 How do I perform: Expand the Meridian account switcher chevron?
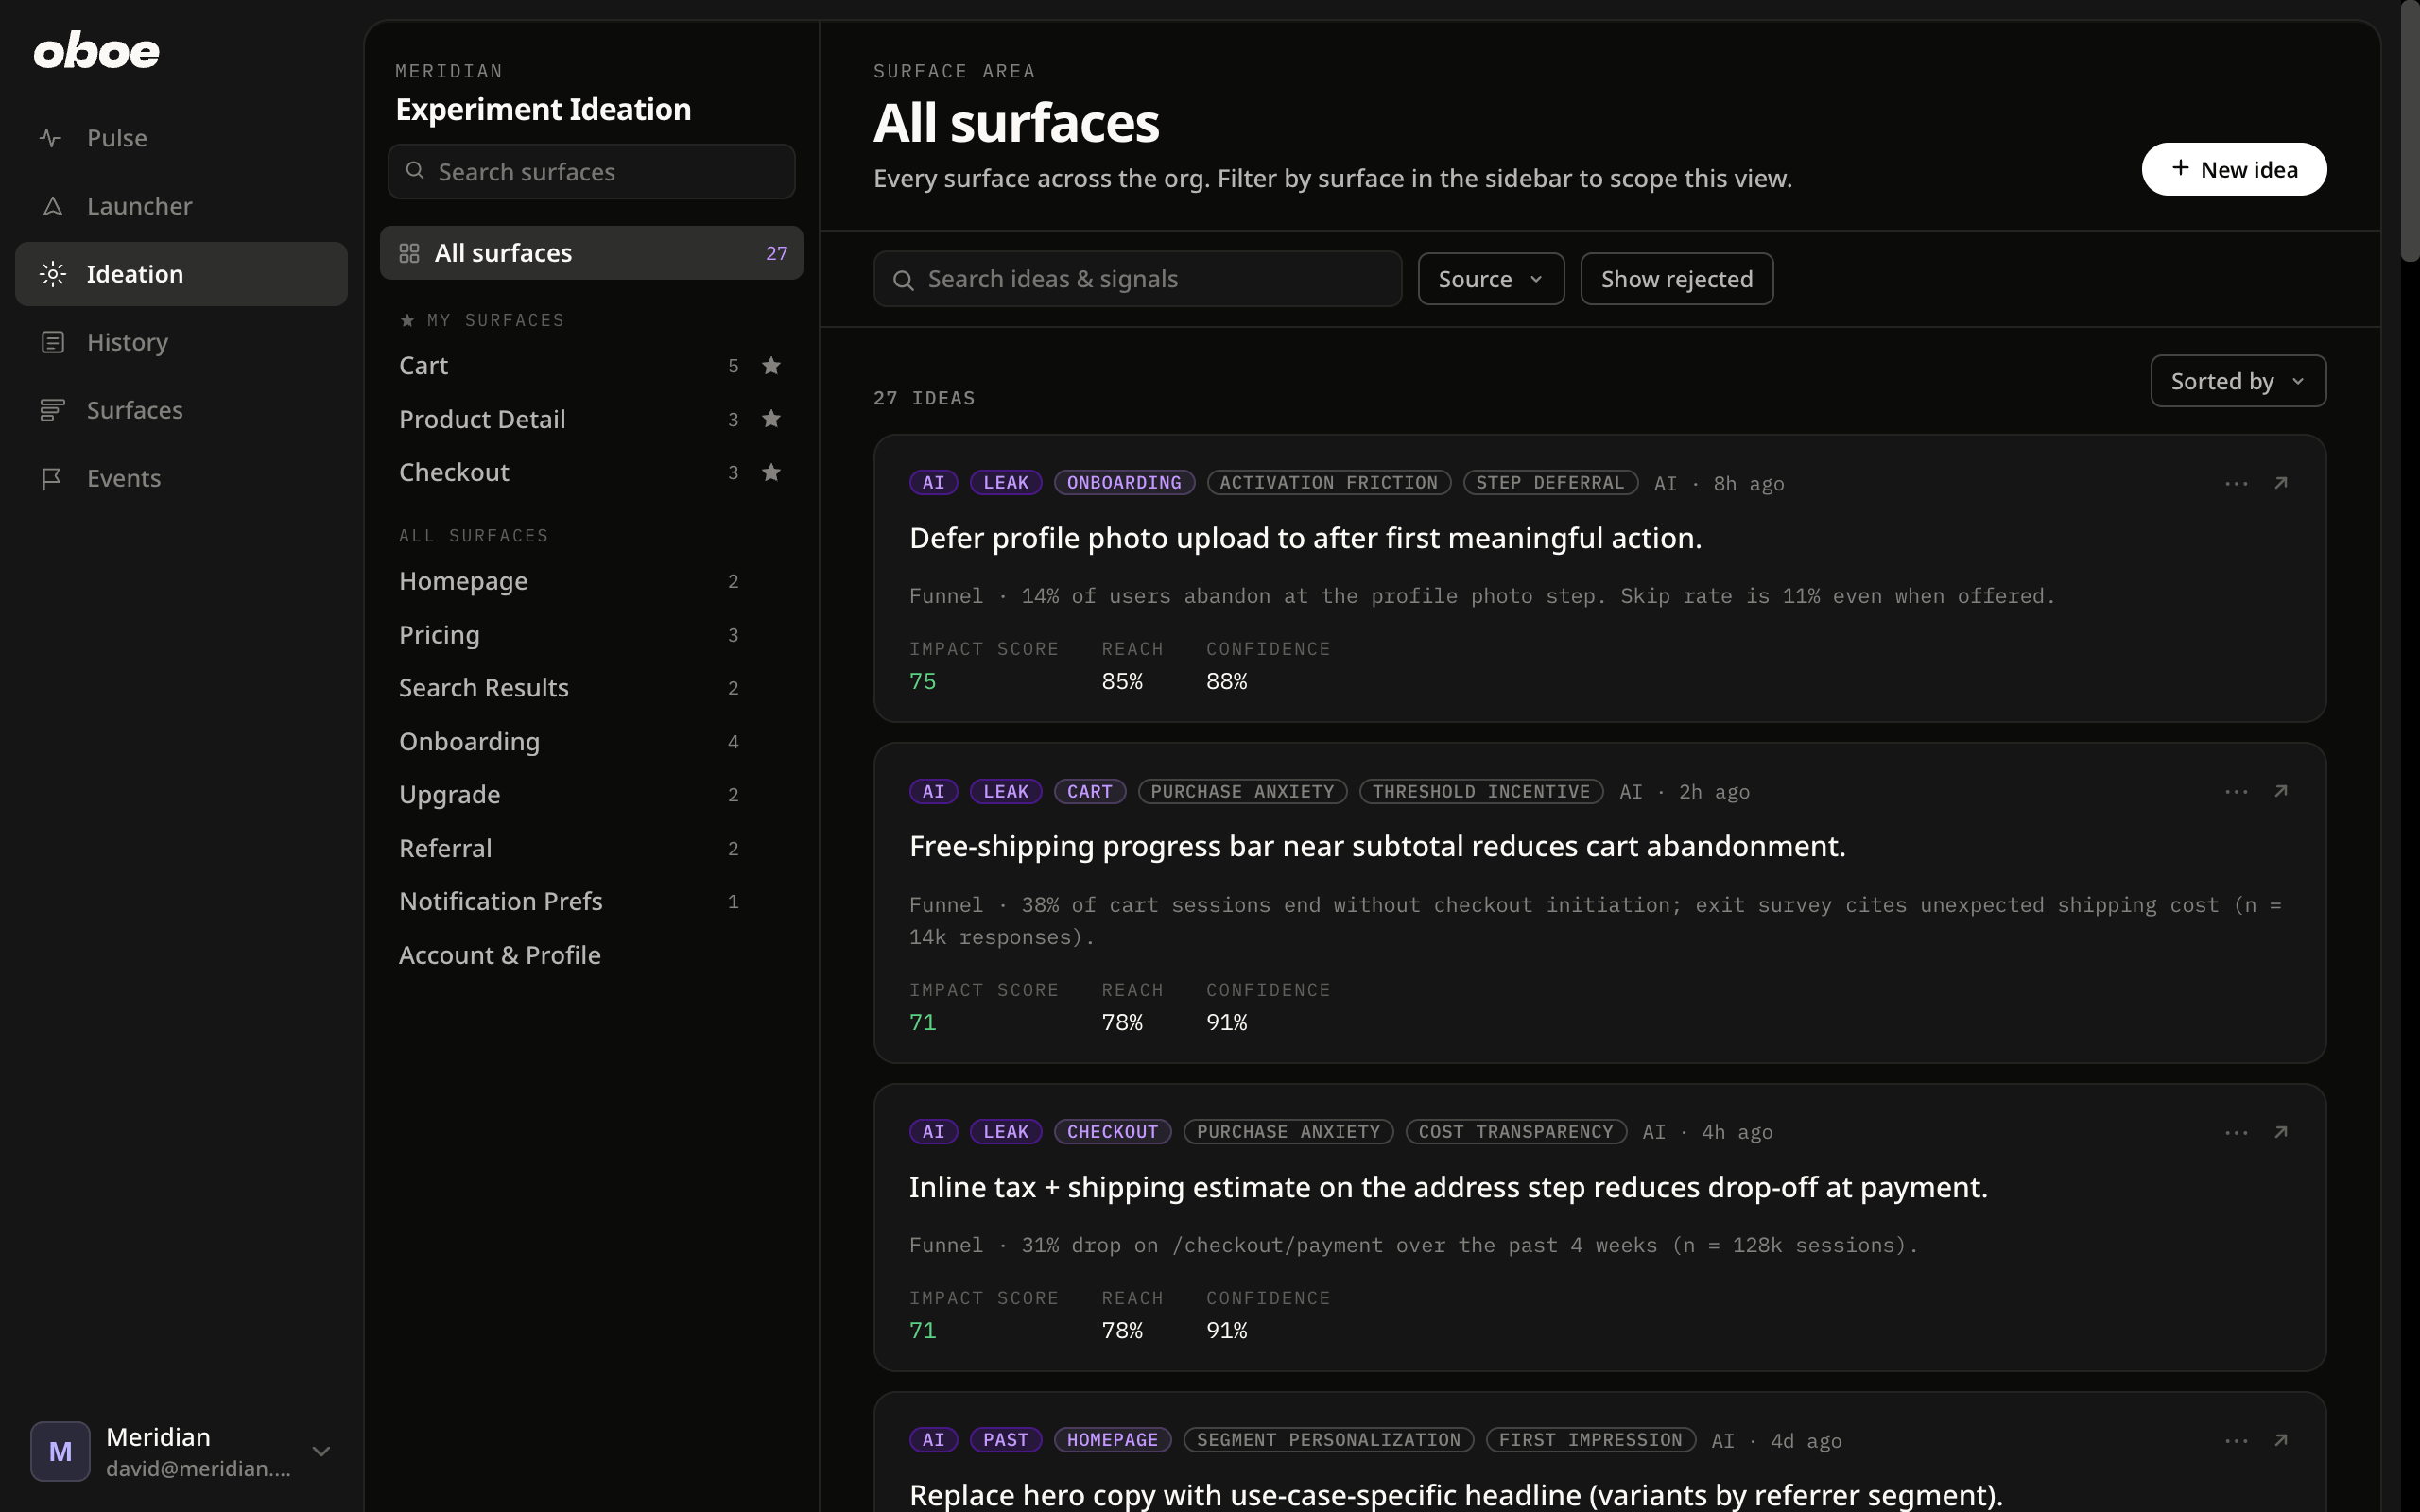(321, 1451)
